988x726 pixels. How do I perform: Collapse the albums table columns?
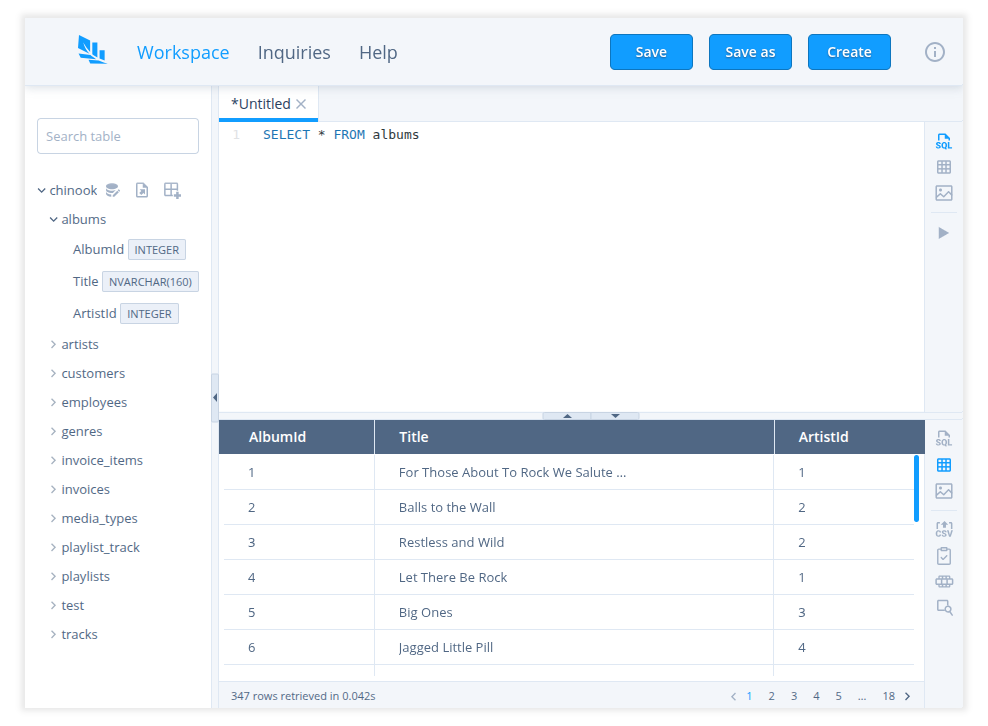[x=53, y=218]
